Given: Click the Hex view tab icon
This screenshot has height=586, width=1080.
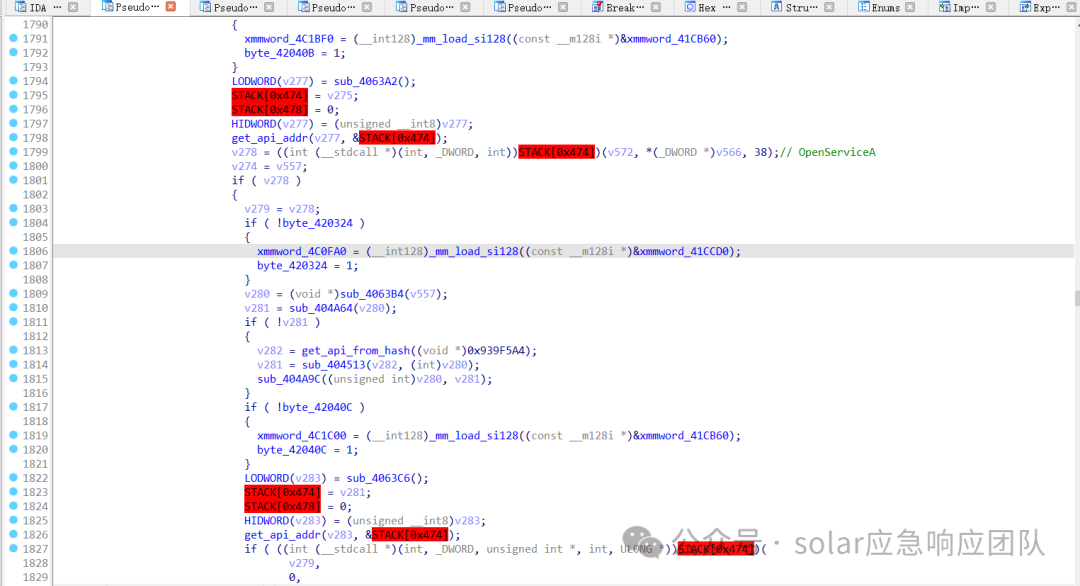Looking at the screenshot, I should [x=689, y=7].
